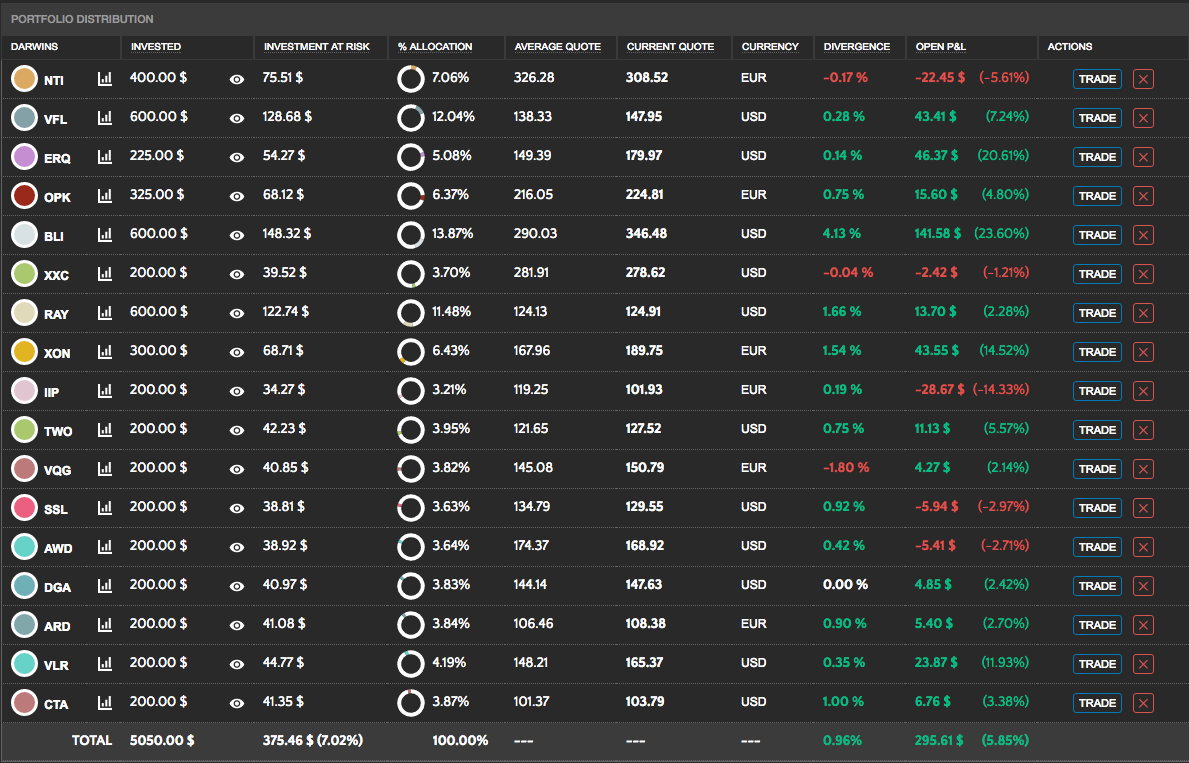The width and height of the screenshot is (1189, 763).
Task: Click the % Allocation column header
Action: pyautogui.click(x=435, y=47)
